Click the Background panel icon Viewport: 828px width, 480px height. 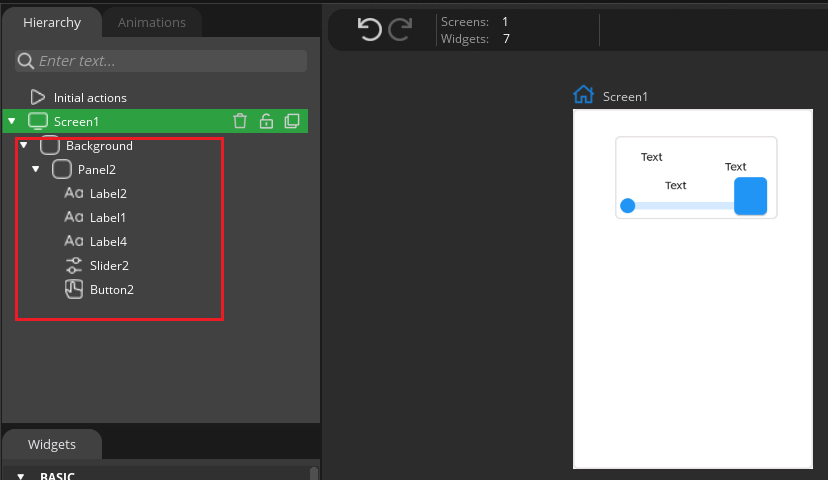[50, 145]
